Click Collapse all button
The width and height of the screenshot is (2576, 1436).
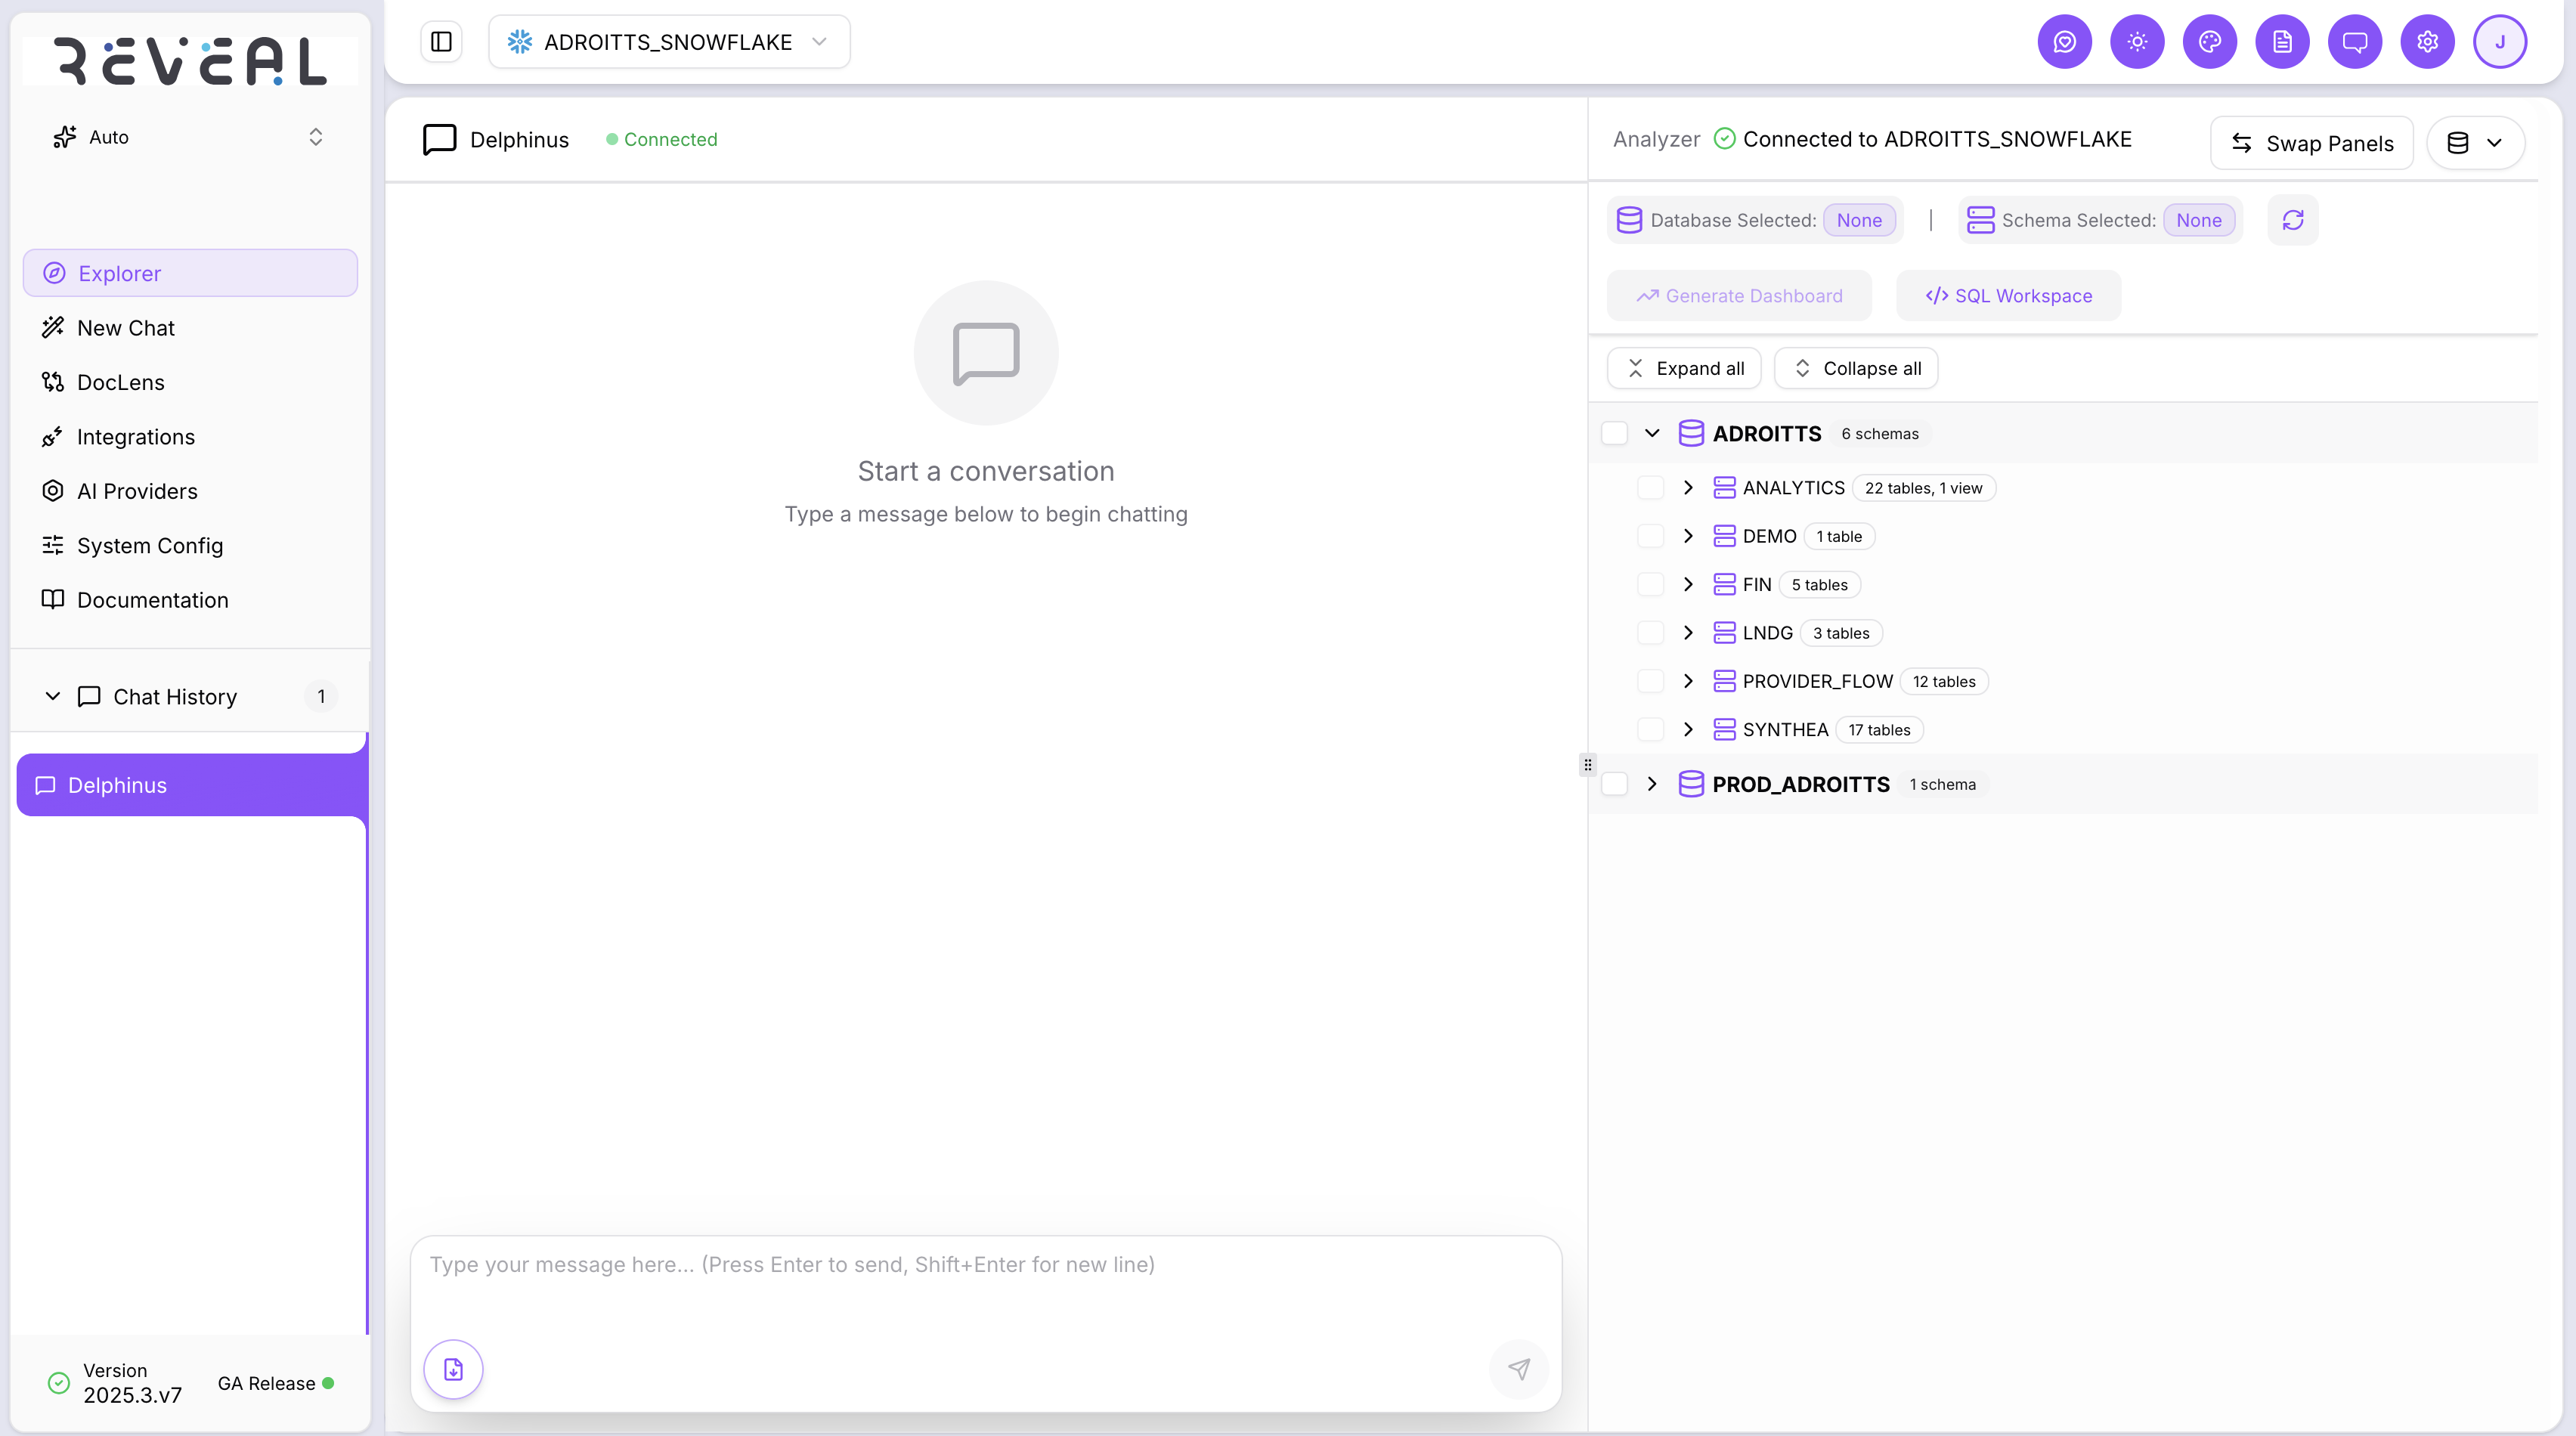click(1856, 368)
